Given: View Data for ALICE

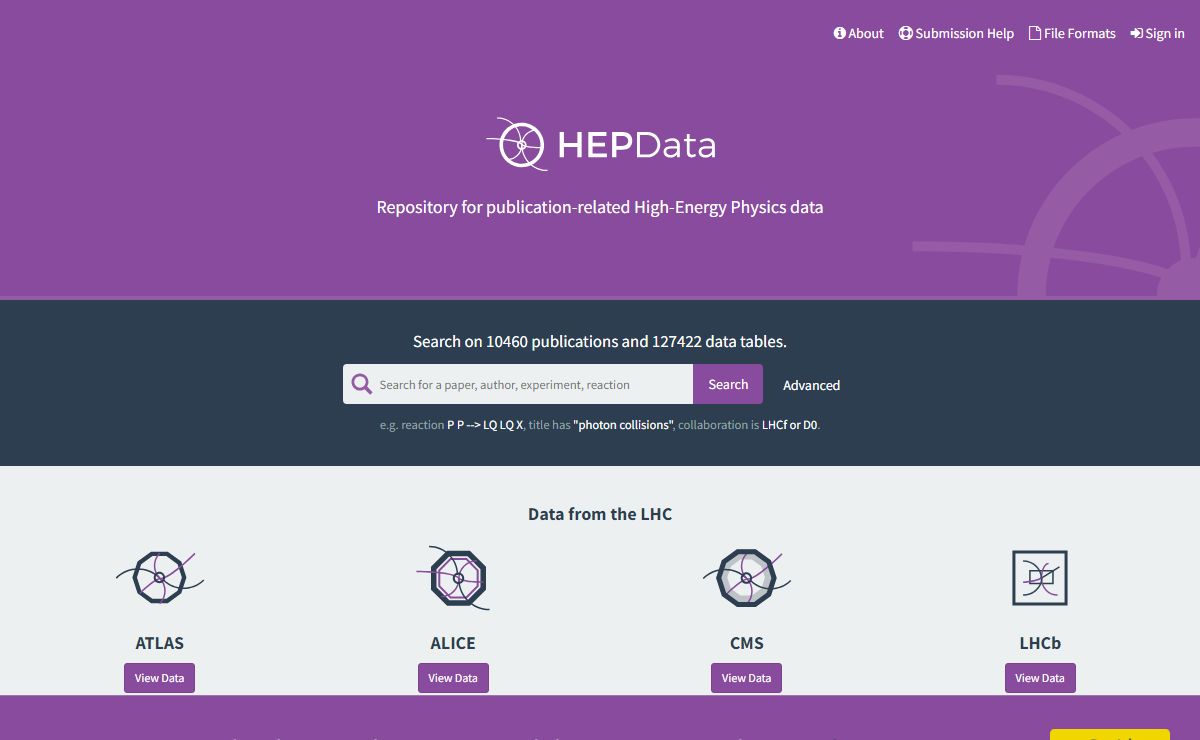Looking at the screenshot, I should [453, 678].
